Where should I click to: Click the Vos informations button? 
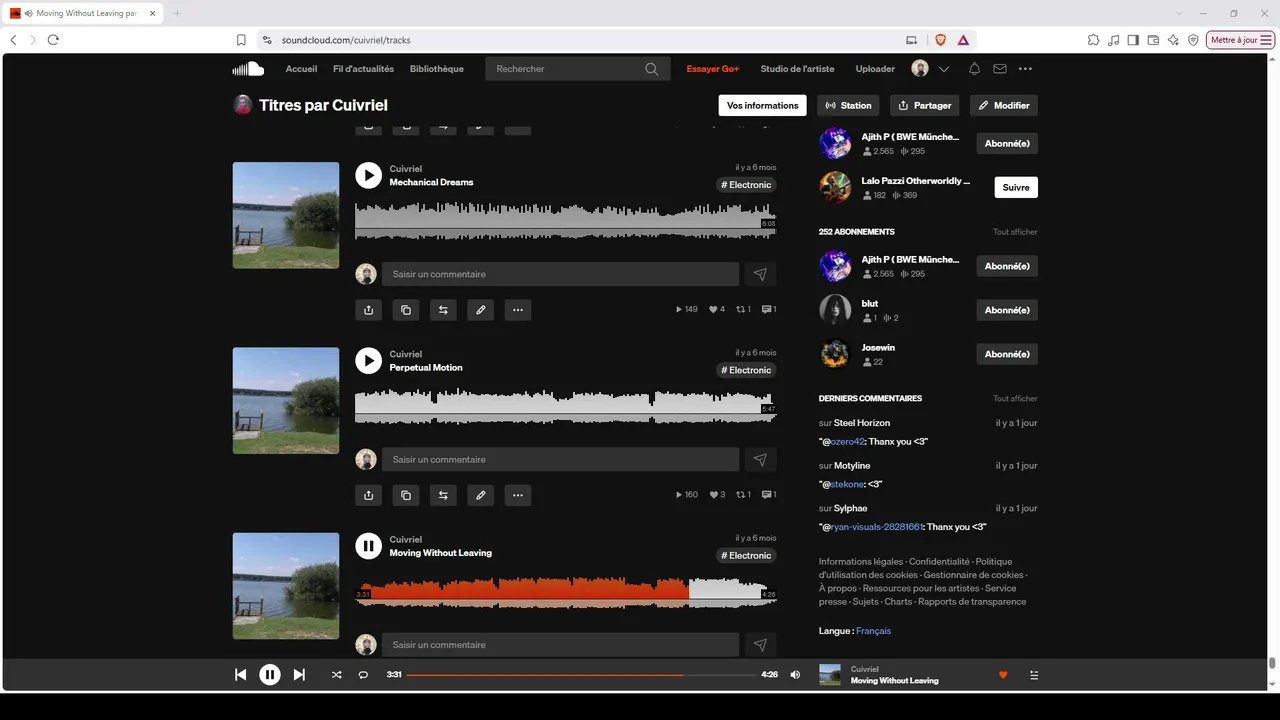click(763, 105)
